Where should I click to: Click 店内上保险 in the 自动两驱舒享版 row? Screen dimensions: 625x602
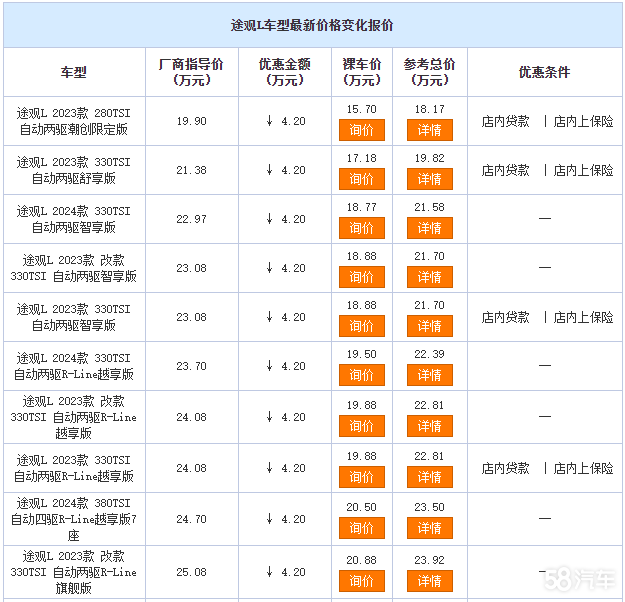(x=583, y=170)
